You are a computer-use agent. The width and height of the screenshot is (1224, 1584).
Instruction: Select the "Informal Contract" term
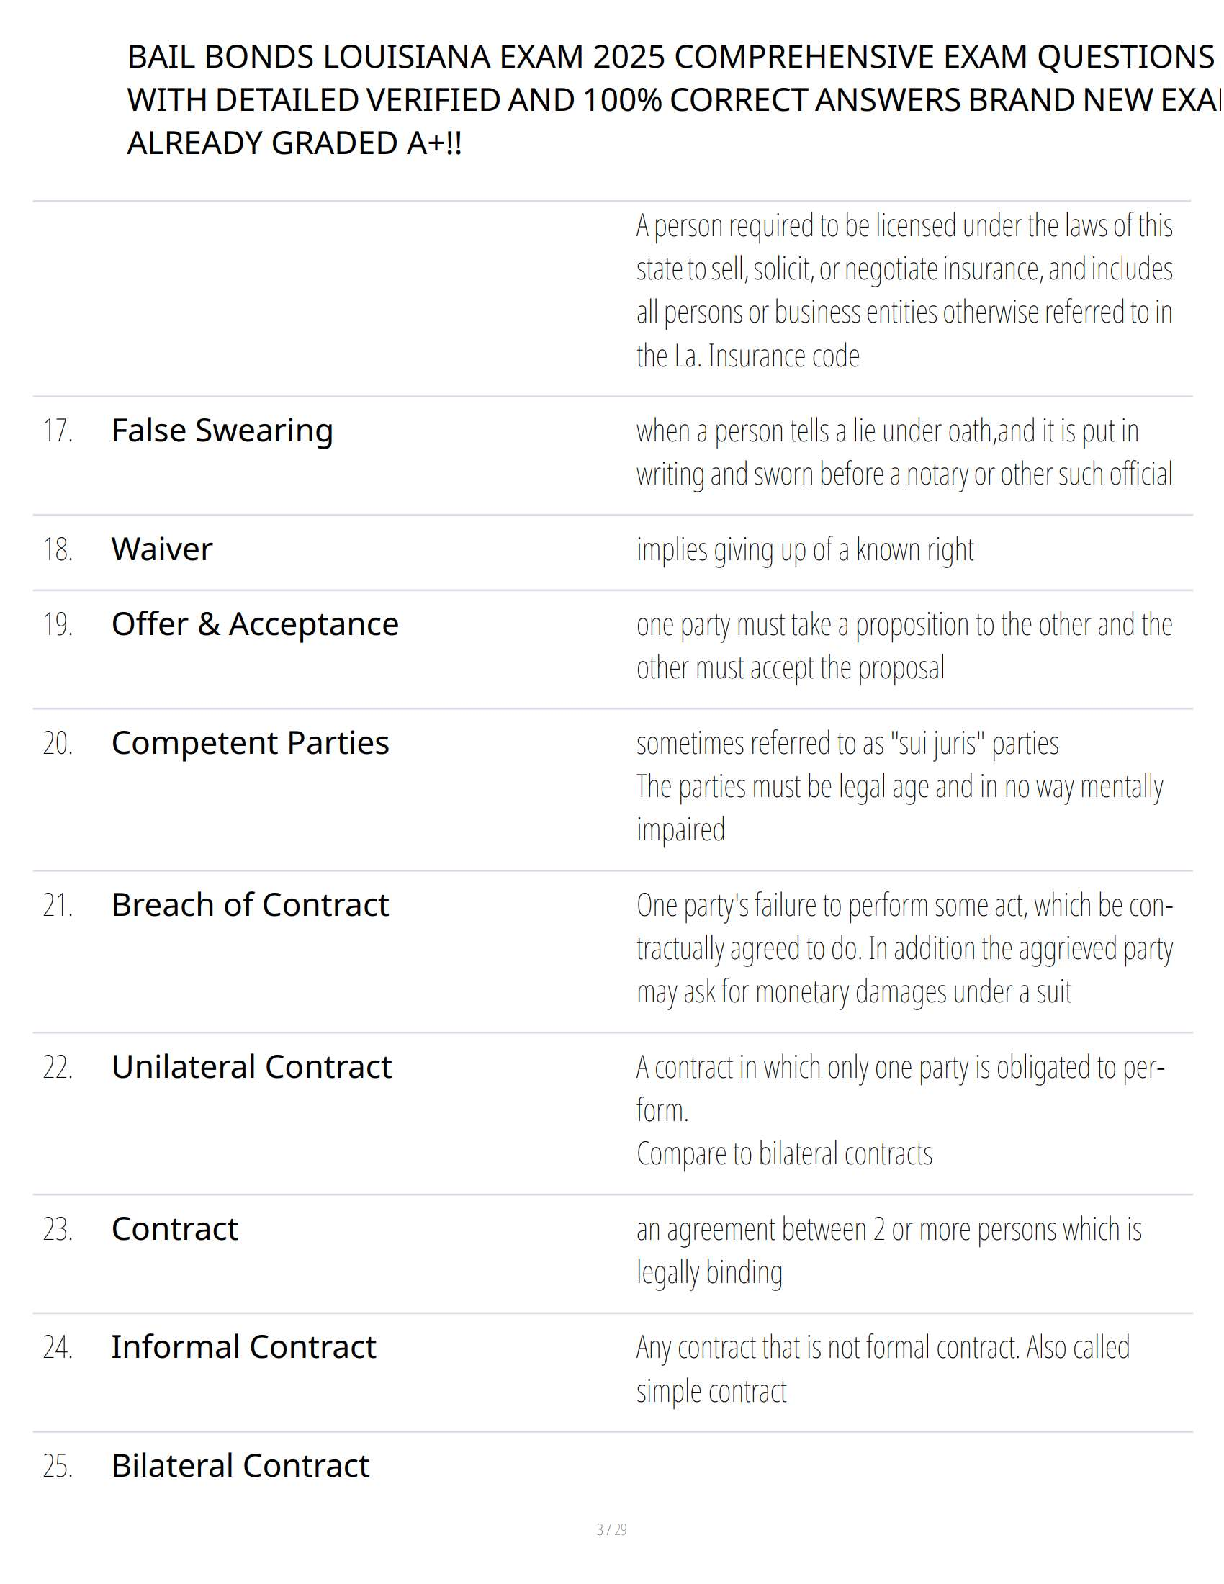(244, 1347)
